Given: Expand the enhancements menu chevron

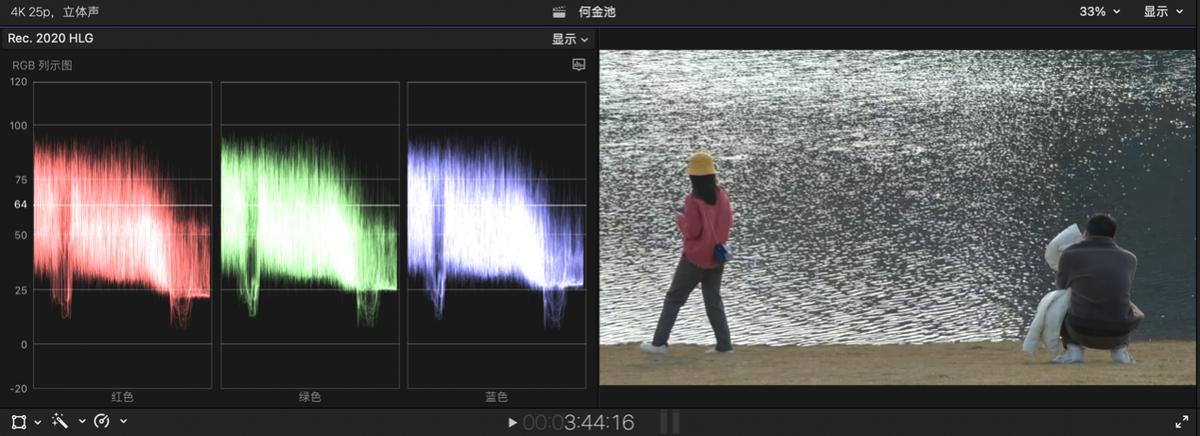Looking at the screenshot, I should 80,422.
